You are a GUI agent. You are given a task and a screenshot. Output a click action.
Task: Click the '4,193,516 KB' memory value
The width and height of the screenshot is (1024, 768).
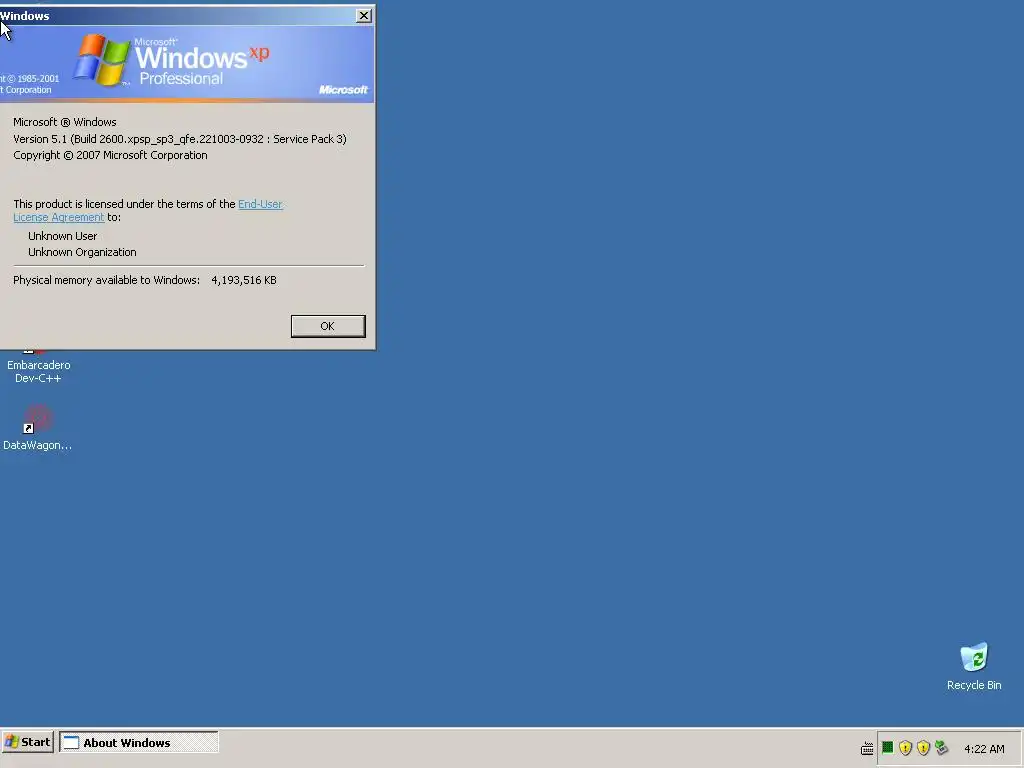(x=244, y=280)
